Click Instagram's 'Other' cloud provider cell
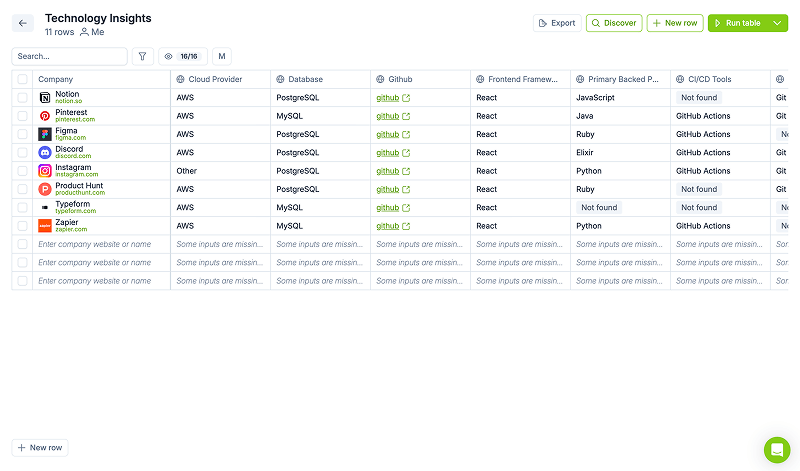800x471 pixels. click(220, 171)
